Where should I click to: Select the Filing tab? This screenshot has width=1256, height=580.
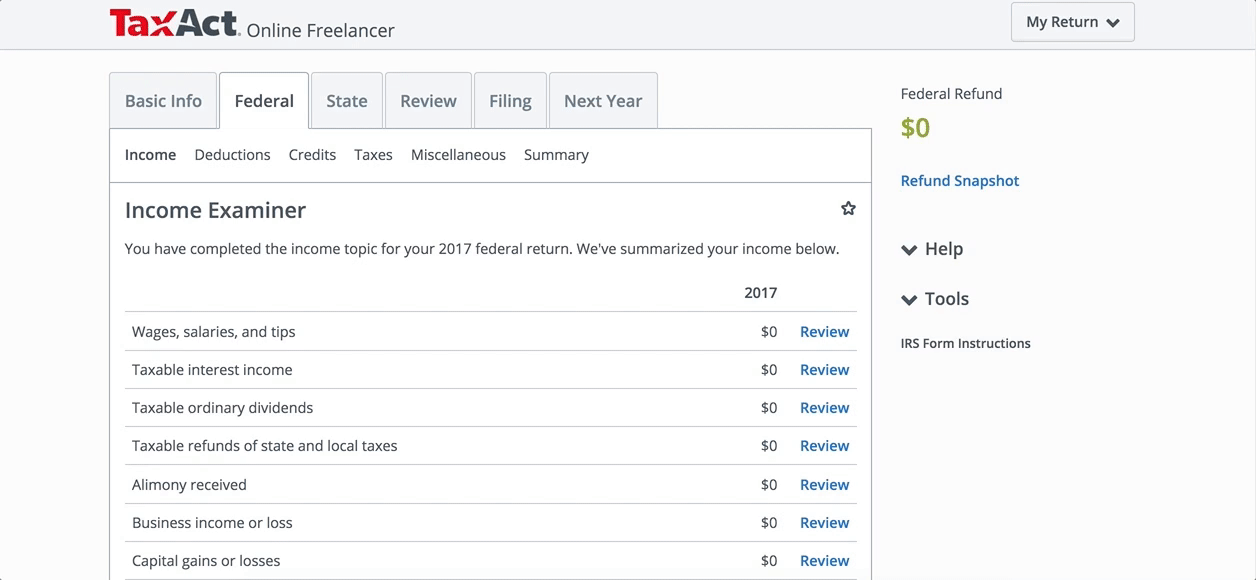coord(510,101)
